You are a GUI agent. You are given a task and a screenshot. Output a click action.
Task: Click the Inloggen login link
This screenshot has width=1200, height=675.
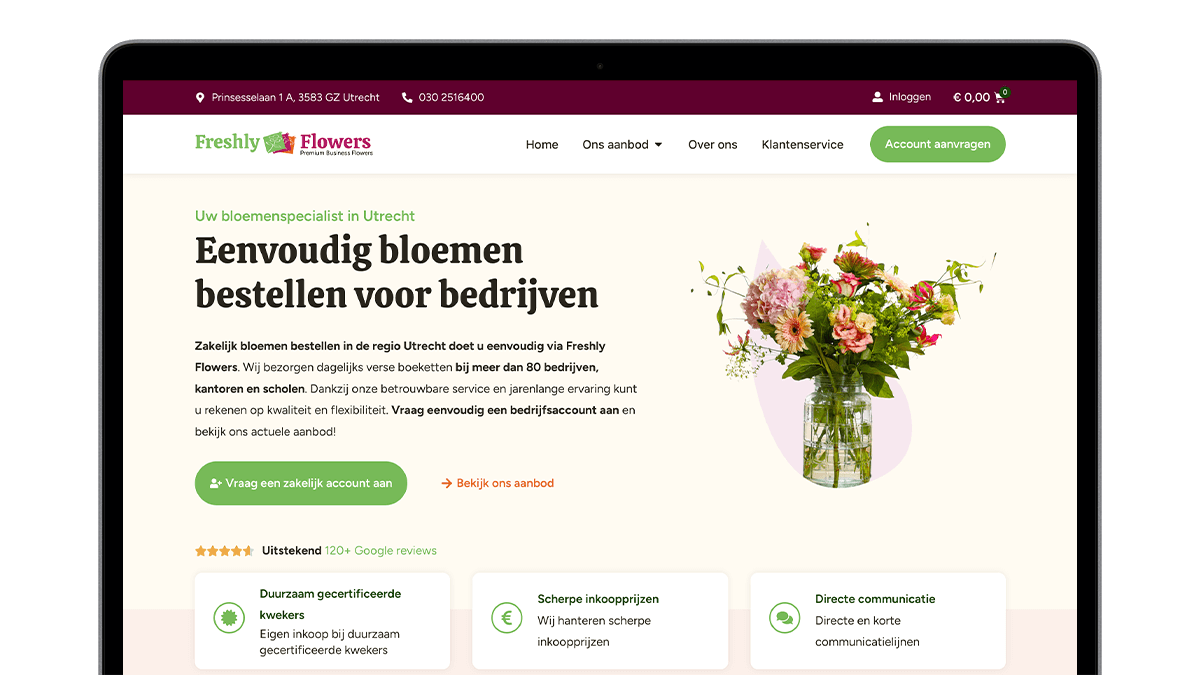pos(910,97)
